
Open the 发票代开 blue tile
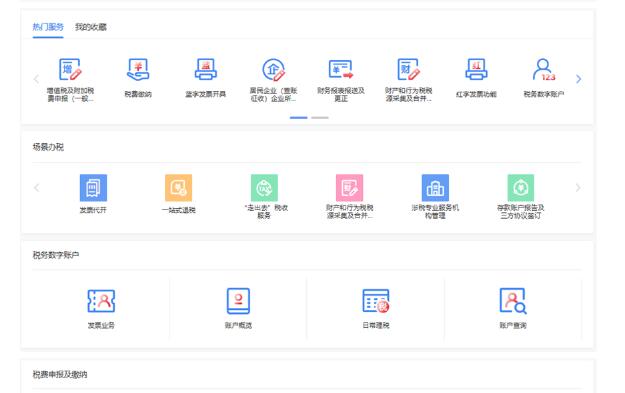(93, 188)
